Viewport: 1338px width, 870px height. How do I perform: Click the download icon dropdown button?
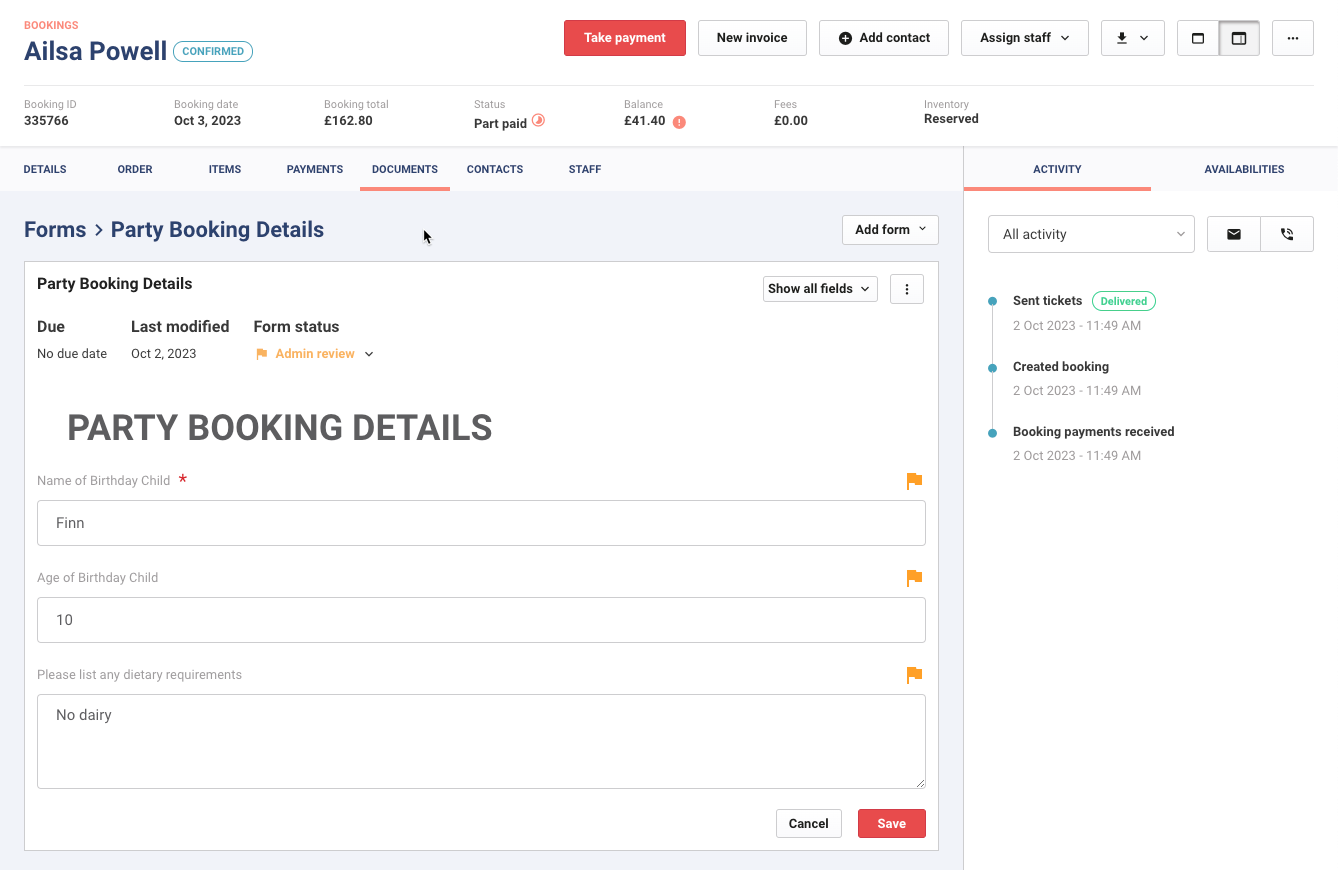coord(1132,38)
